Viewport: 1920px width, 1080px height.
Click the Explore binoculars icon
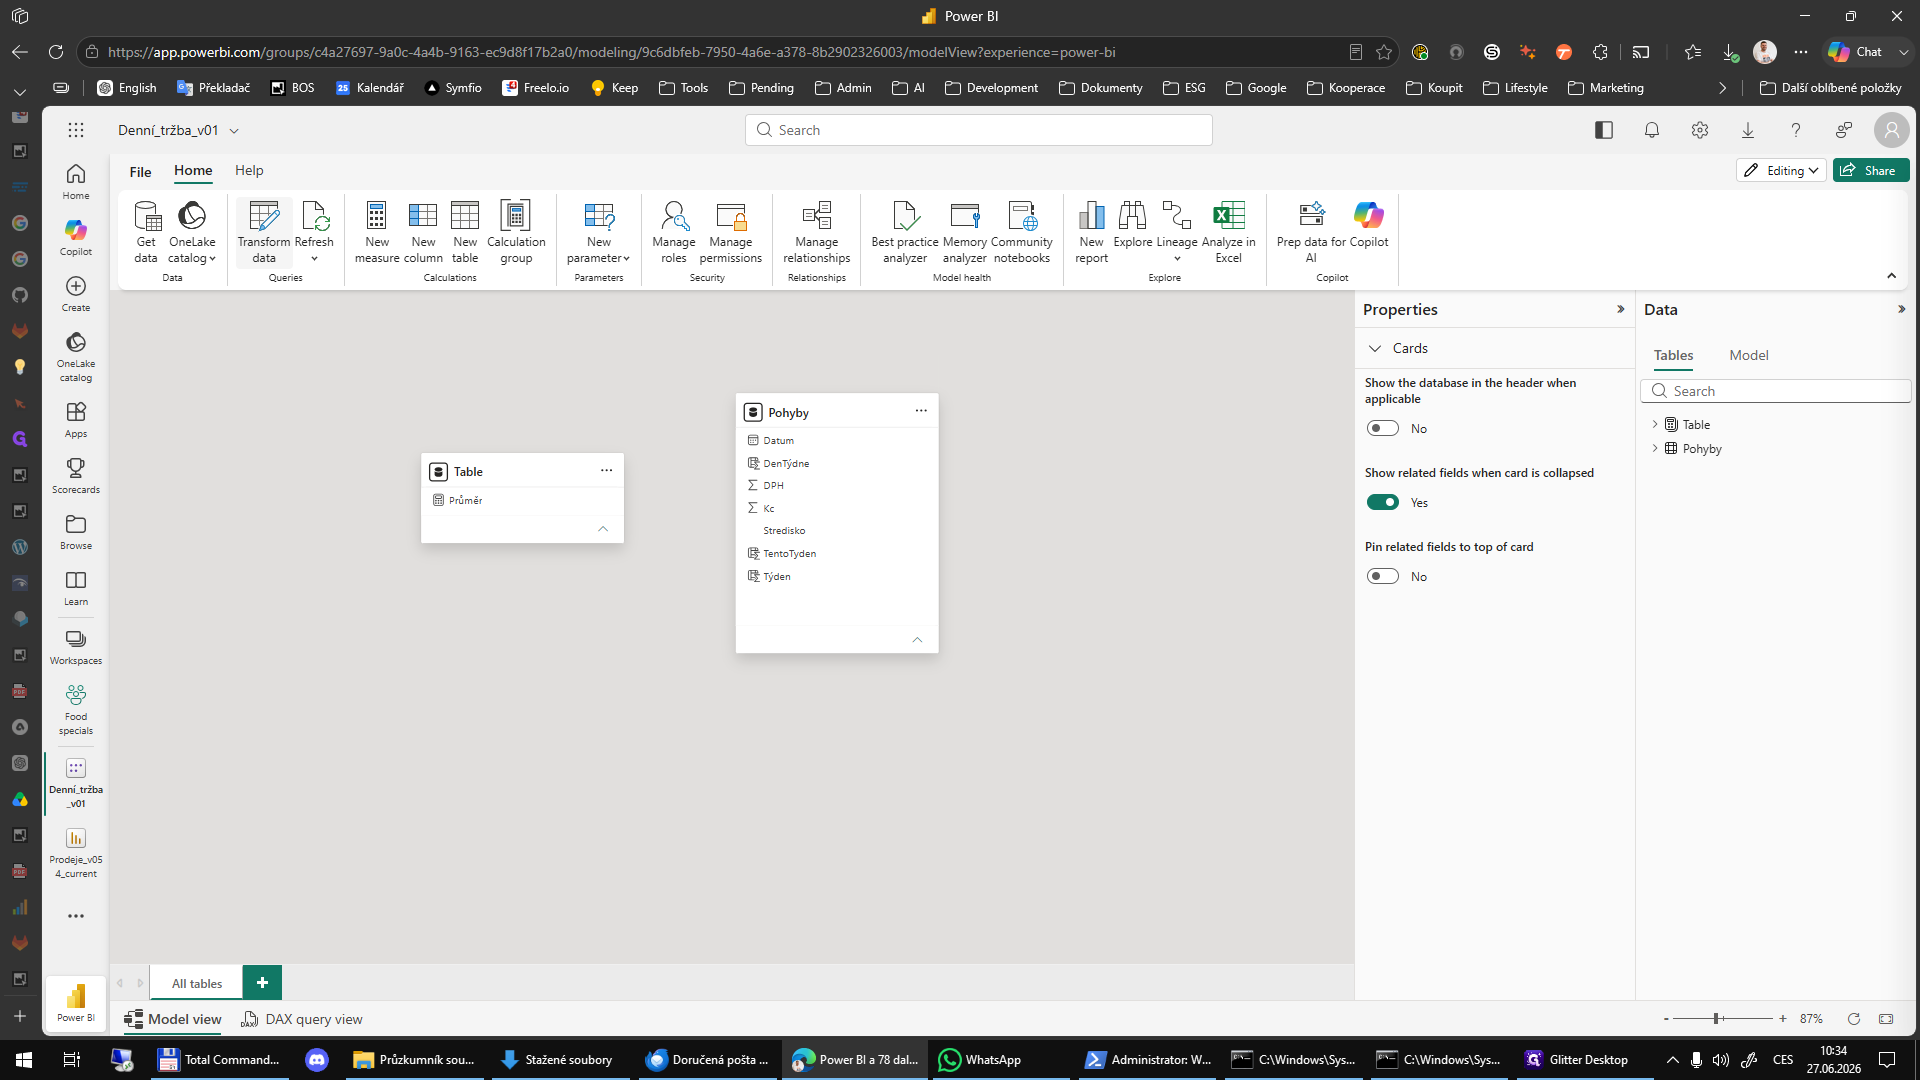tap(1133, 215)
